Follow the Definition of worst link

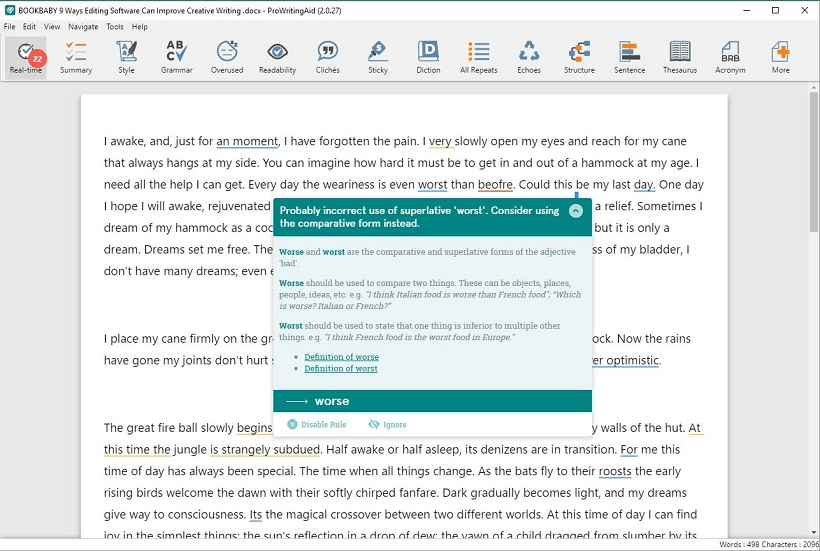(x=341, y=369)
